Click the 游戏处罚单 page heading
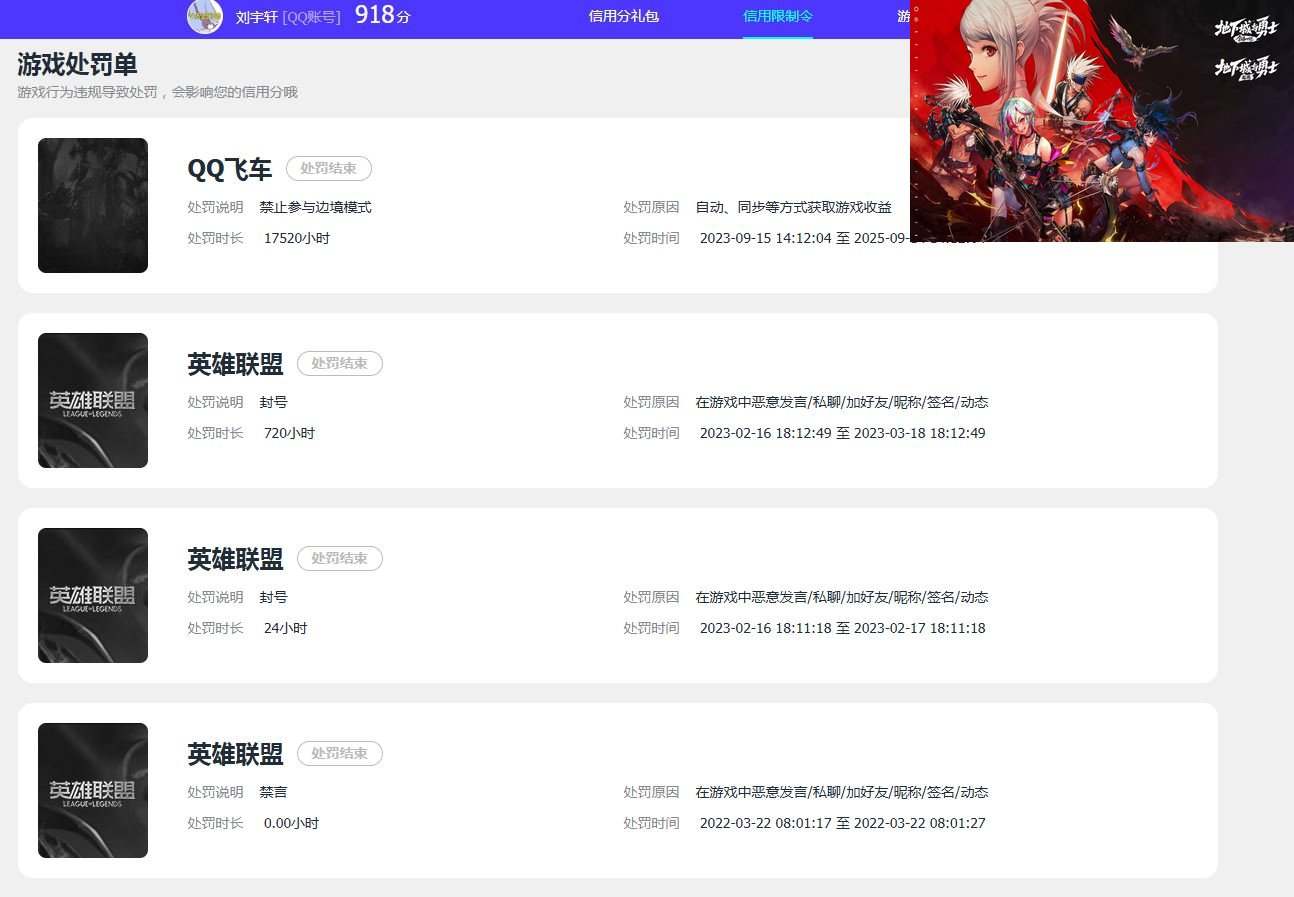Viewport: 1294px width, 897px height. pos(77,64)
